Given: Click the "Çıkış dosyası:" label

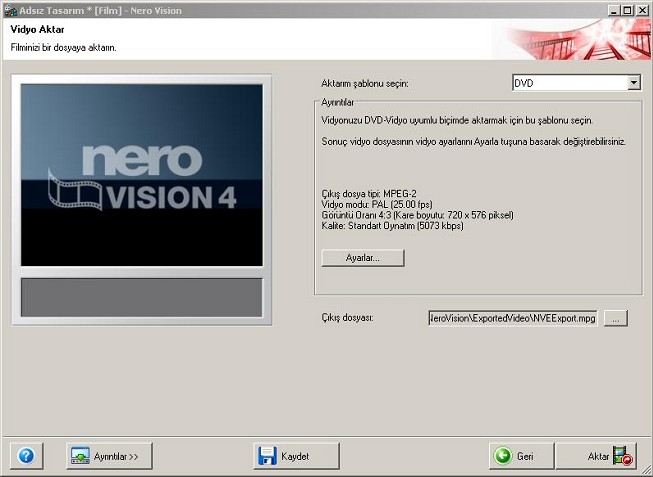Looking at the screenshot, I should point(347,318).
